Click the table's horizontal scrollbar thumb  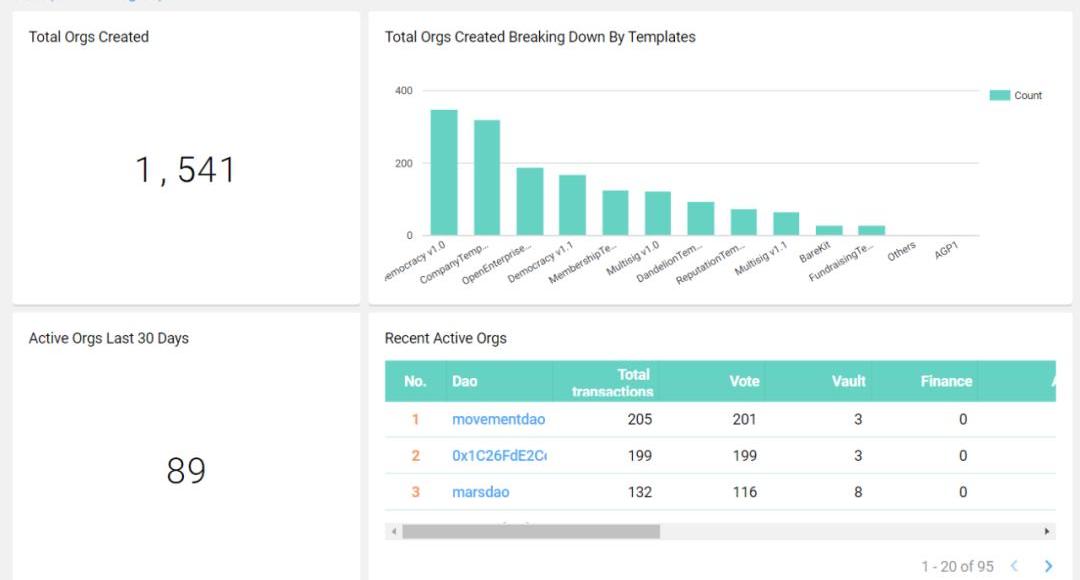point(530,532)
